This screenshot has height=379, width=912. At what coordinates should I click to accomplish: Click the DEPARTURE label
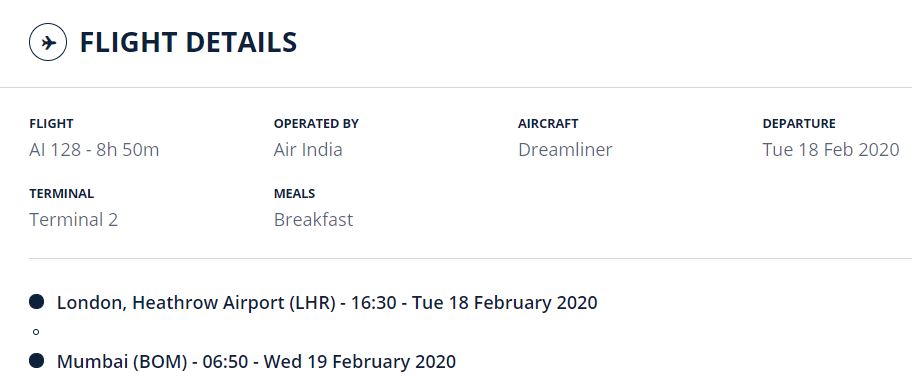pos(799,124)
